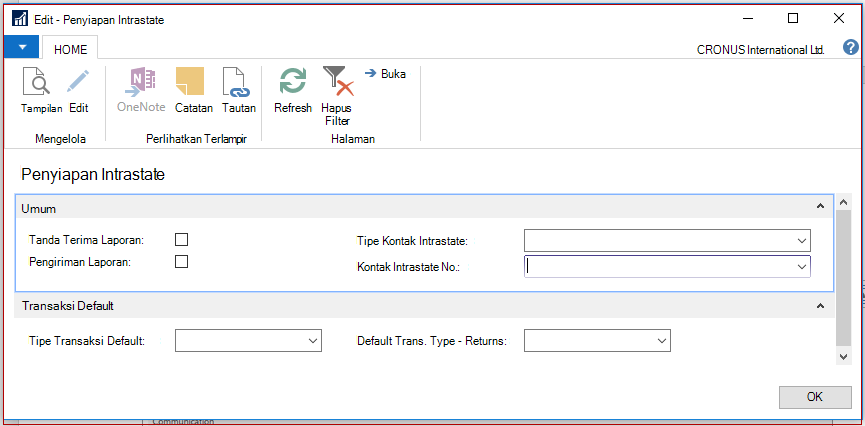
Task: Open Tipe Kontak Intrastate dropdown
Action: 667,241
